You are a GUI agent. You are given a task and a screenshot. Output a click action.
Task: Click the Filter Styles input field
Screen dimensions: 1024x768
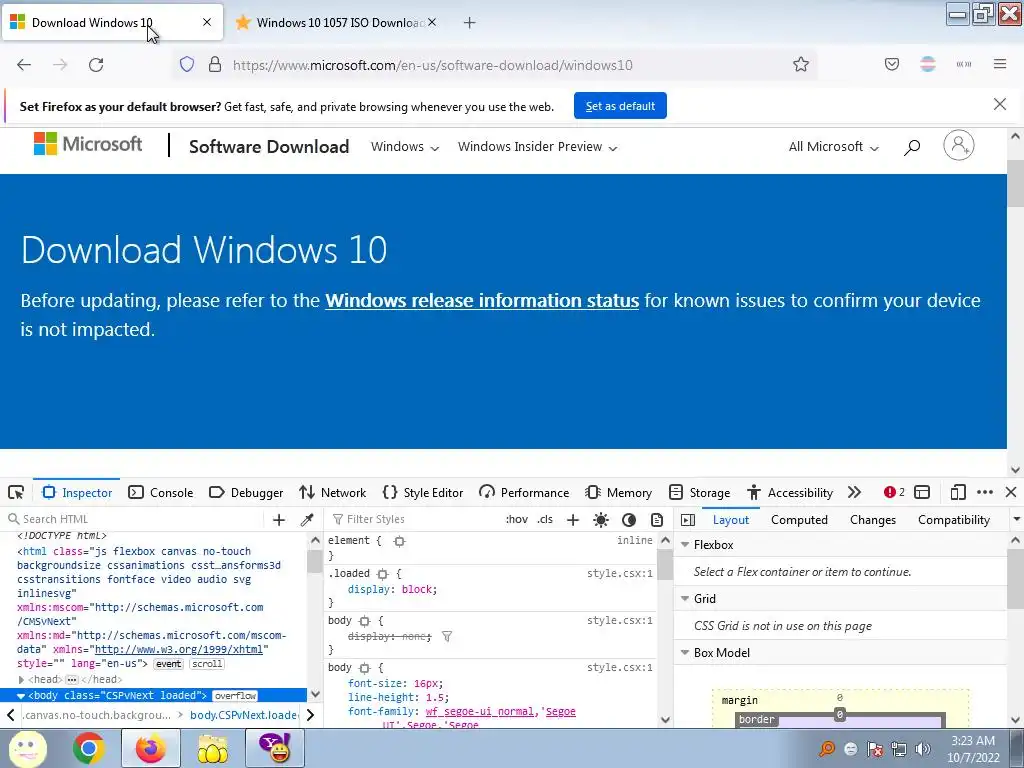(411, 519)
